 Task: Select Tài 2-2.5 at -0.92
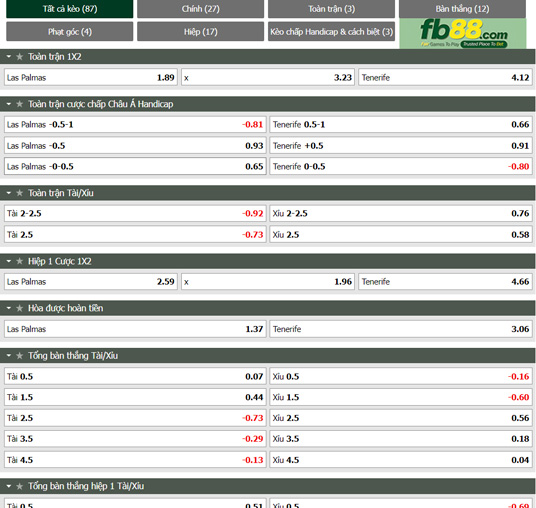coord(135,214)
